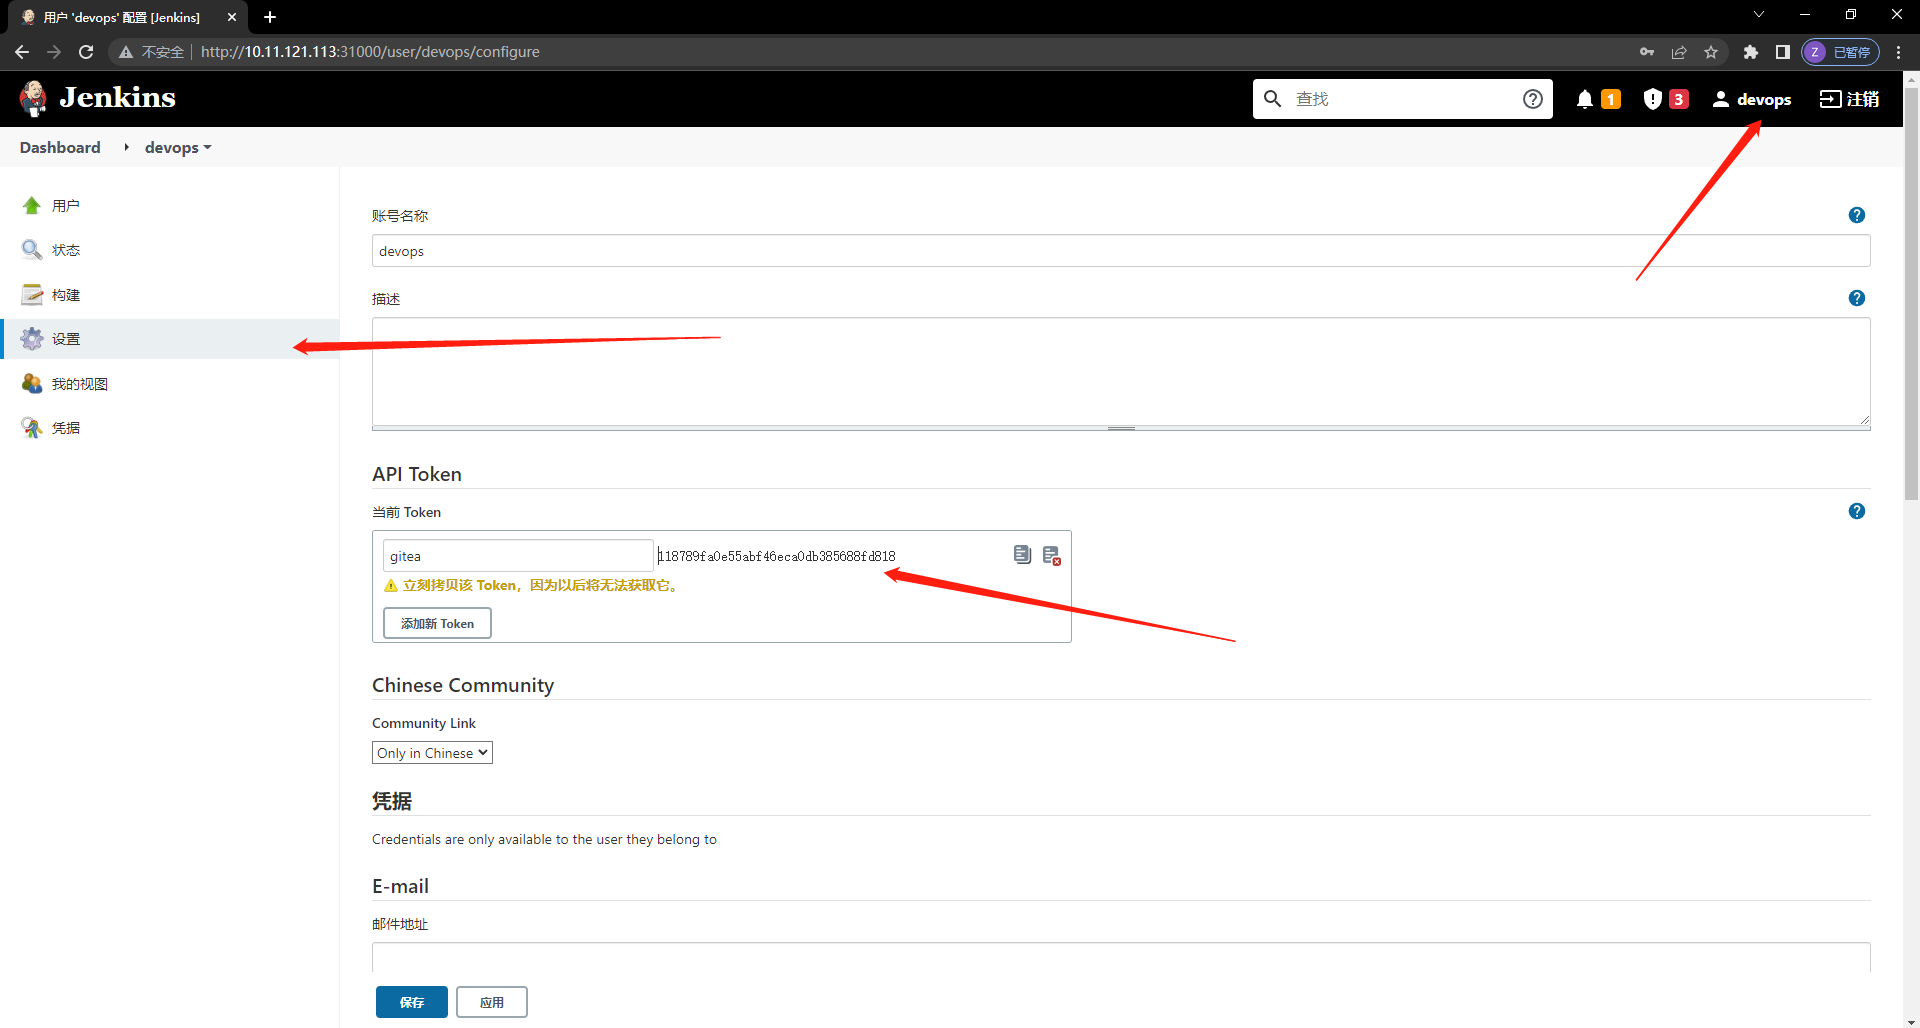The image size is (1920, 1028).
Task: Open the browser side panel icon
Action: click(x=1782, y=52)
